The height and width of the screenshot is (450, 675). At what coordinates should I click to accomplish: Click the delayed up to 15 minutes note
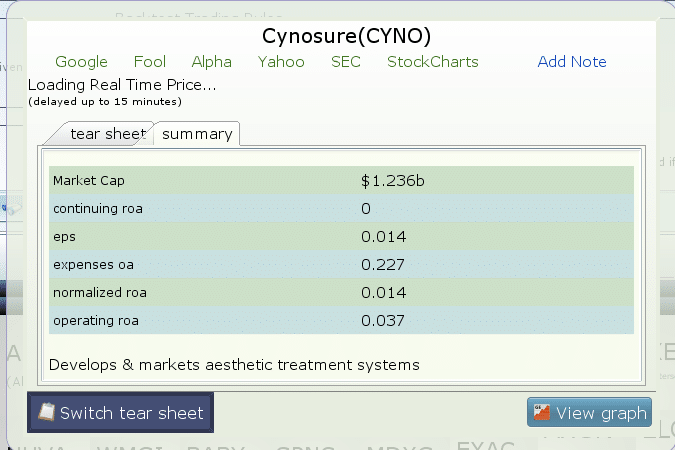[105, 102]
